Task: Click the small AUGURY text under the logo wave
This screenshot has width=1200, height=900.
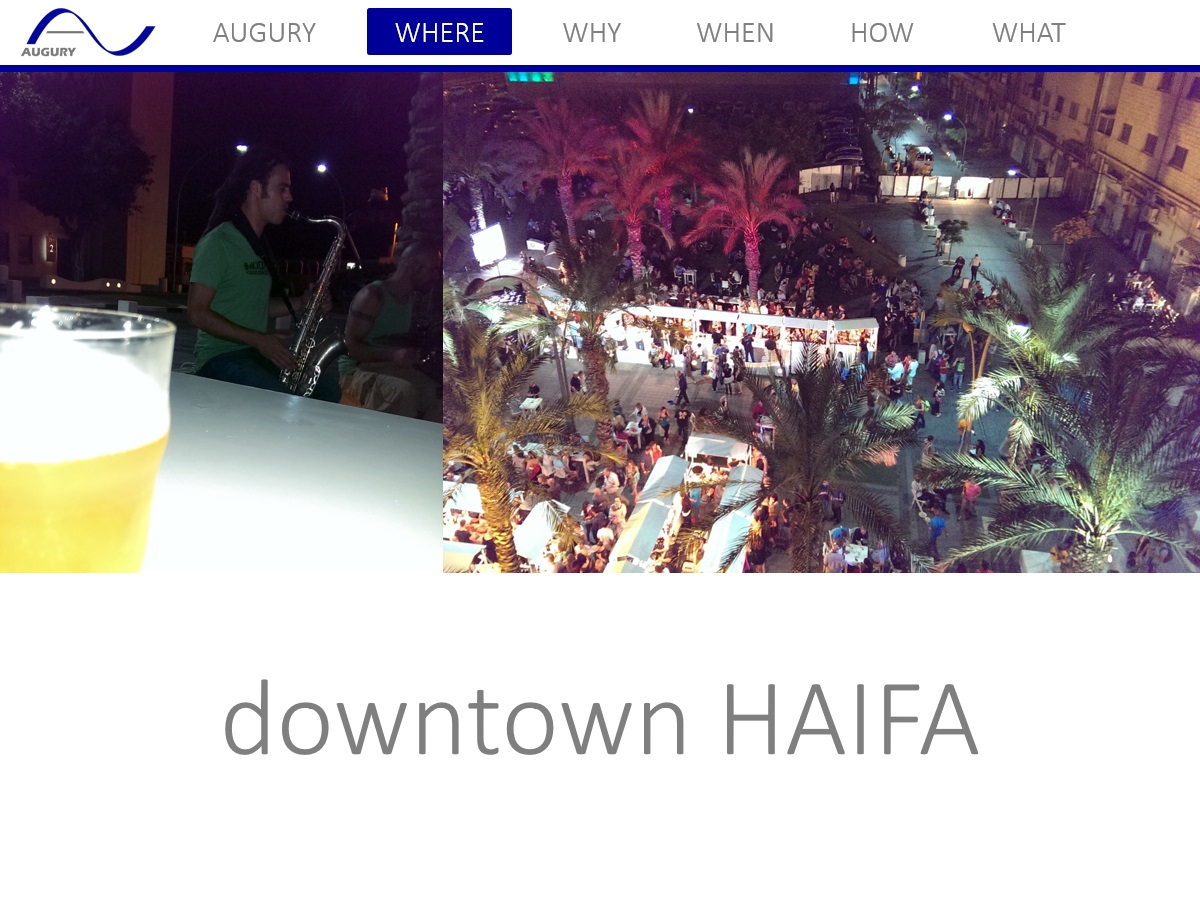Action: [48, 52]
